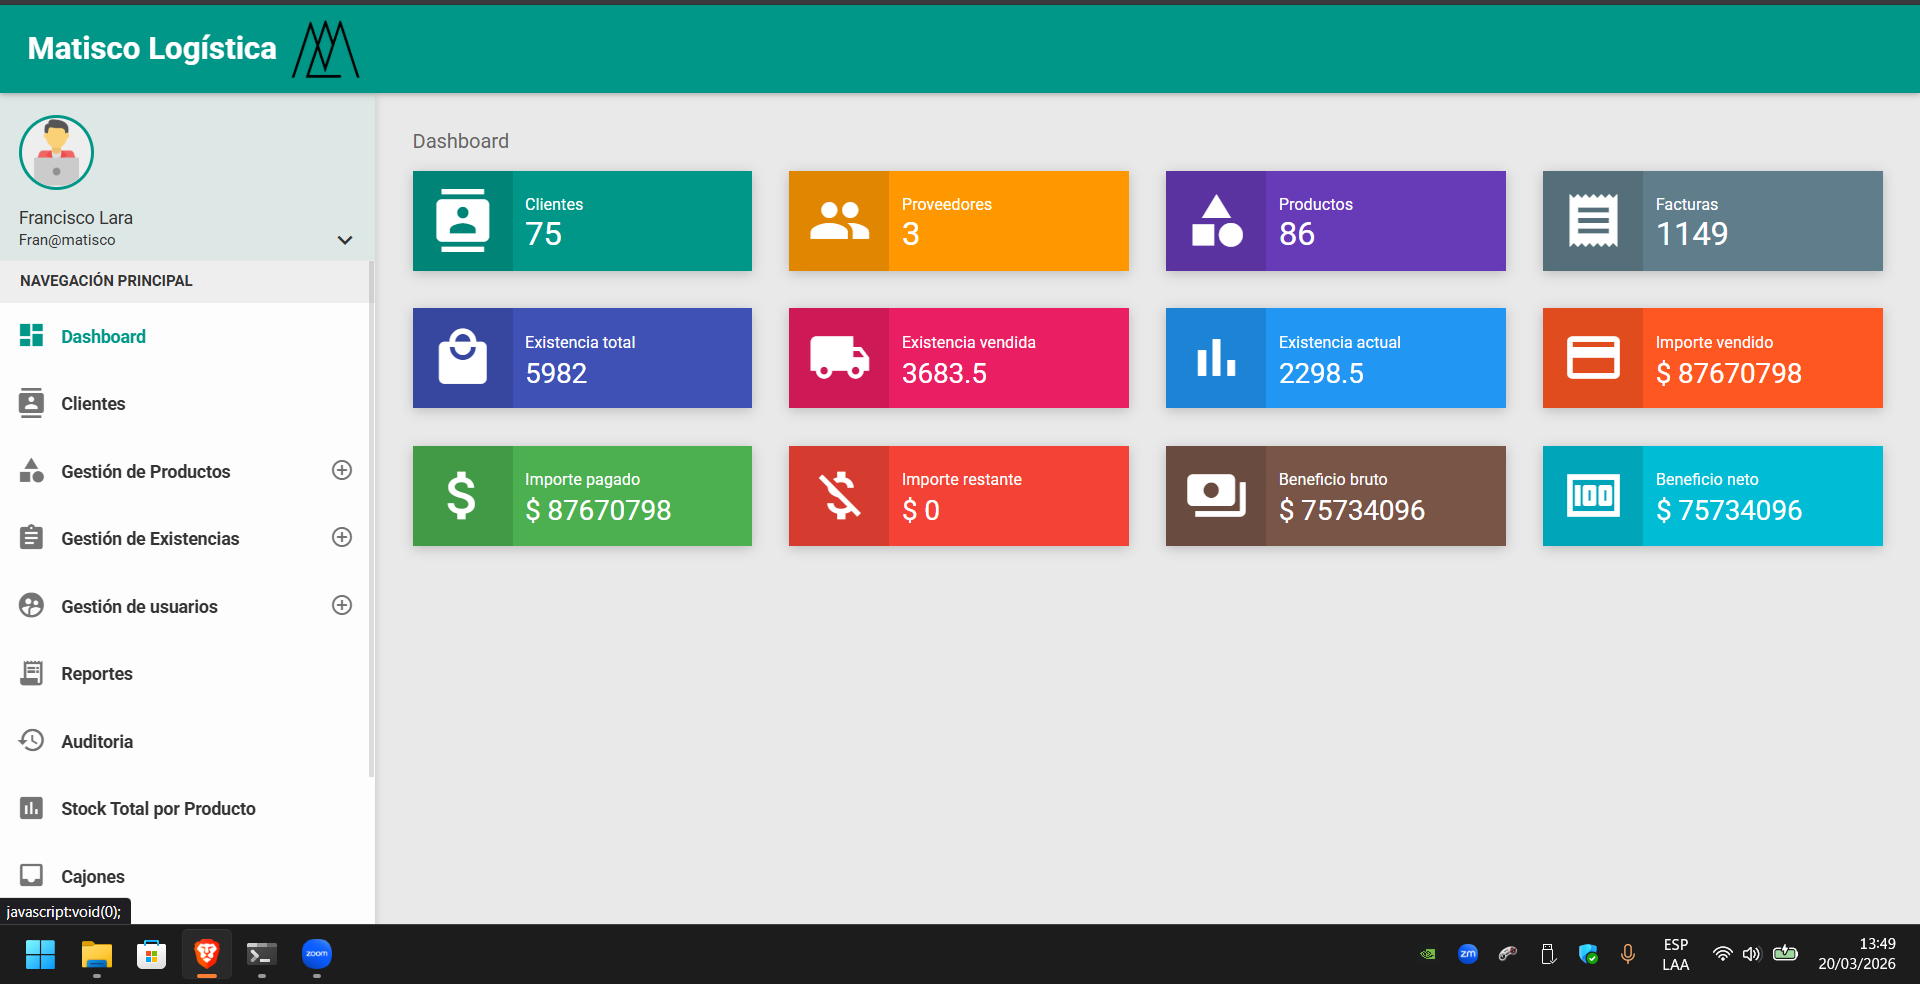The width and height of the screenshot is (1920, 984).
Task: Click the Clientes card contact icon
Action: click(x=462, y=221)
